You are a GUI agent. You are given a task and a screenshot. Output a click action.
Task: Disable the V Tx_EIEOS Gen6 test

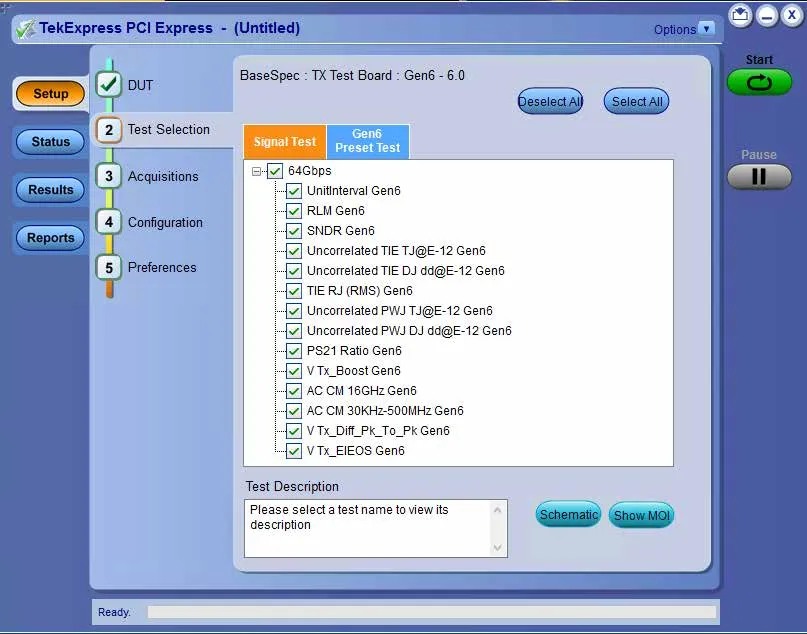pyautogui.click(x=294, y=451)
